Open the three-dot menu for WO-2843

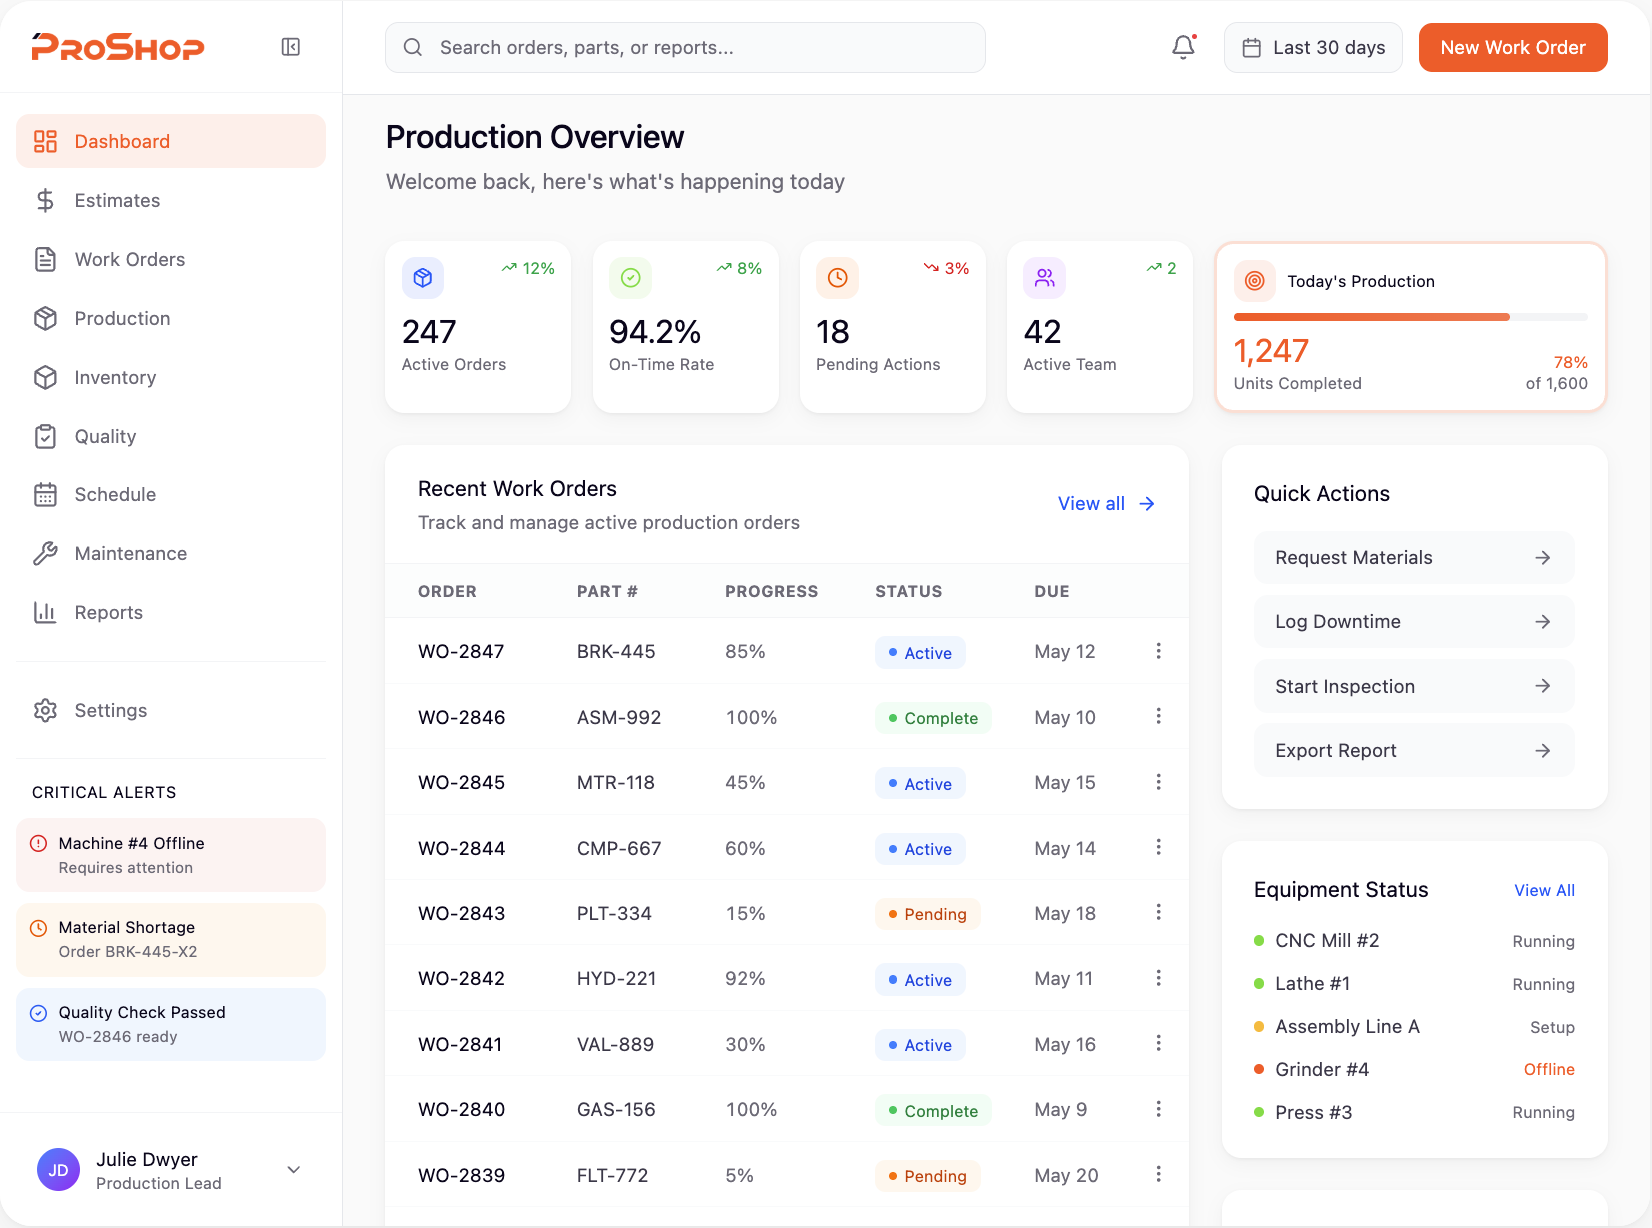point(1158,912)
